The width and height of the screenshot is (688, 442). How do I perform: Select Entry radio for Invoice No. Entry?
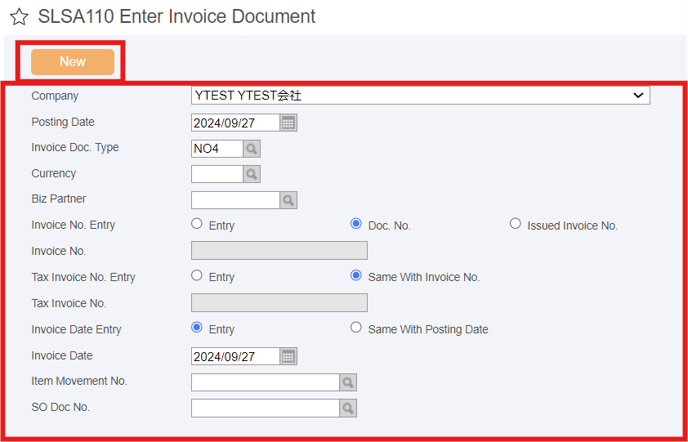click(x=197, y=224)
